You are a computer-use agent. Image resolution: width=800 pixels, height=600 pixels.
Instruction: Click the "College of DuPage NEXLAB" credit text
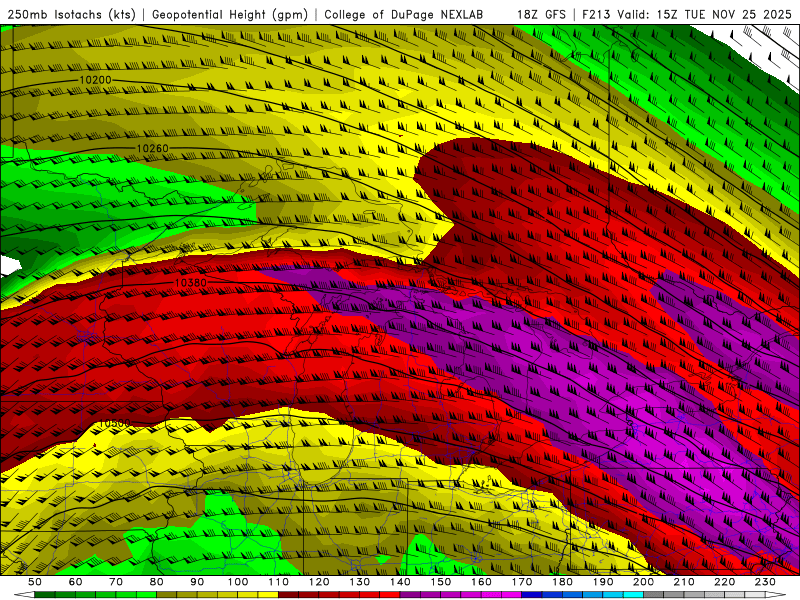coord(403,15)
